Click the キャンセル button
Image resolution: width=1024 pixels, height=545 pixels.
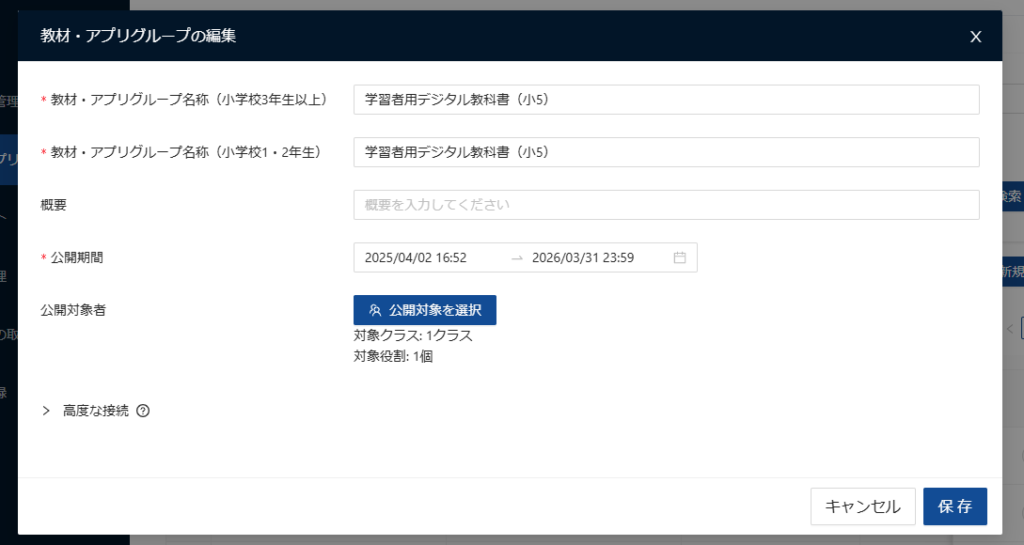coord(863,506)
